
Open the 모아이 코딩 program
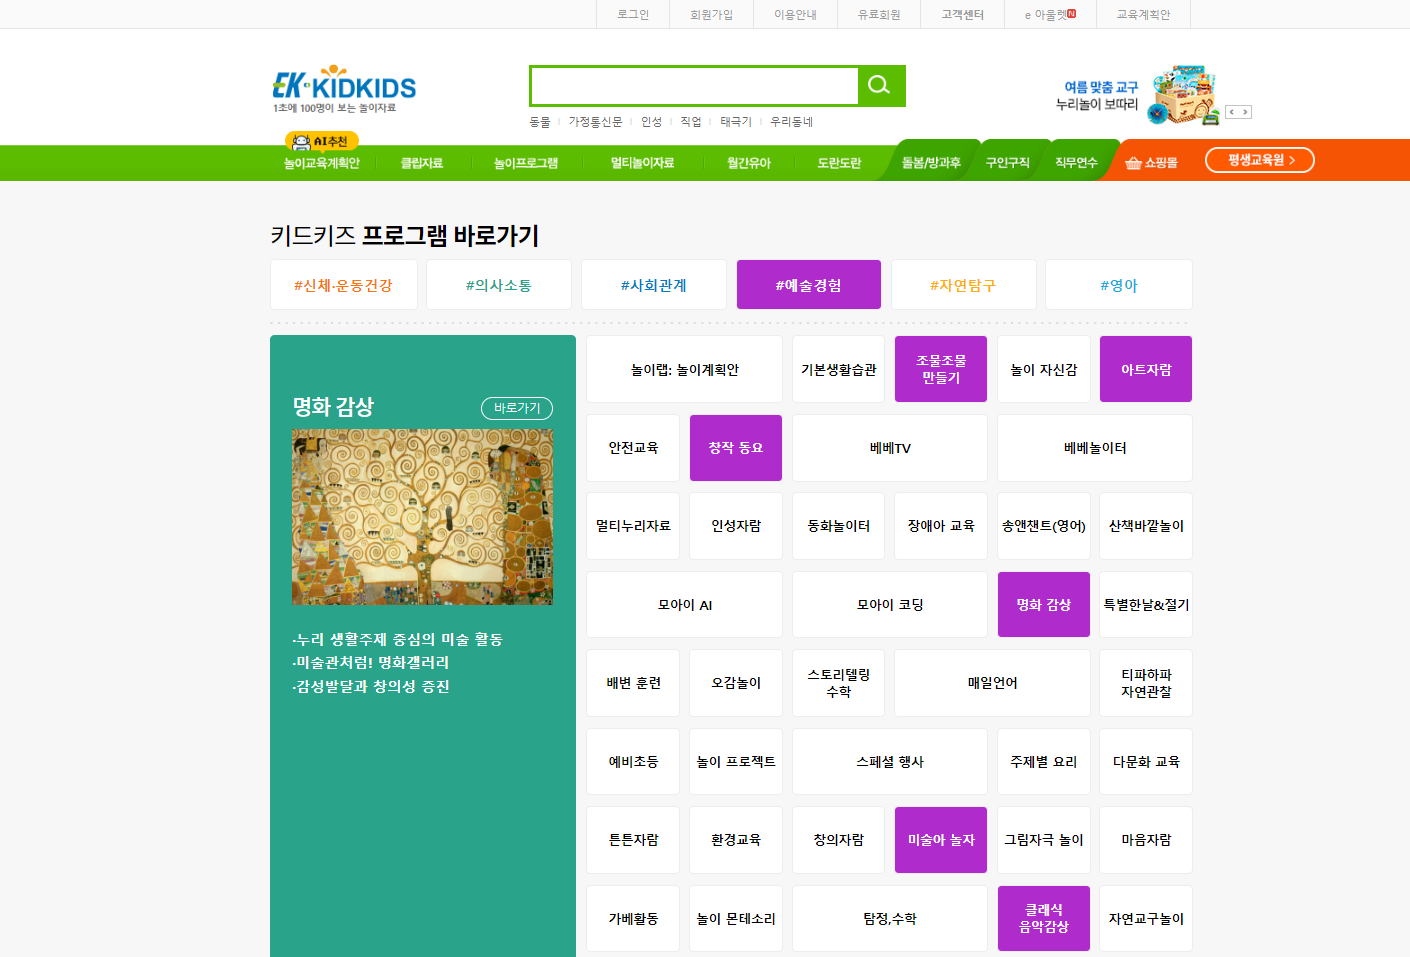pyautogui.click(x=890, y=605)
